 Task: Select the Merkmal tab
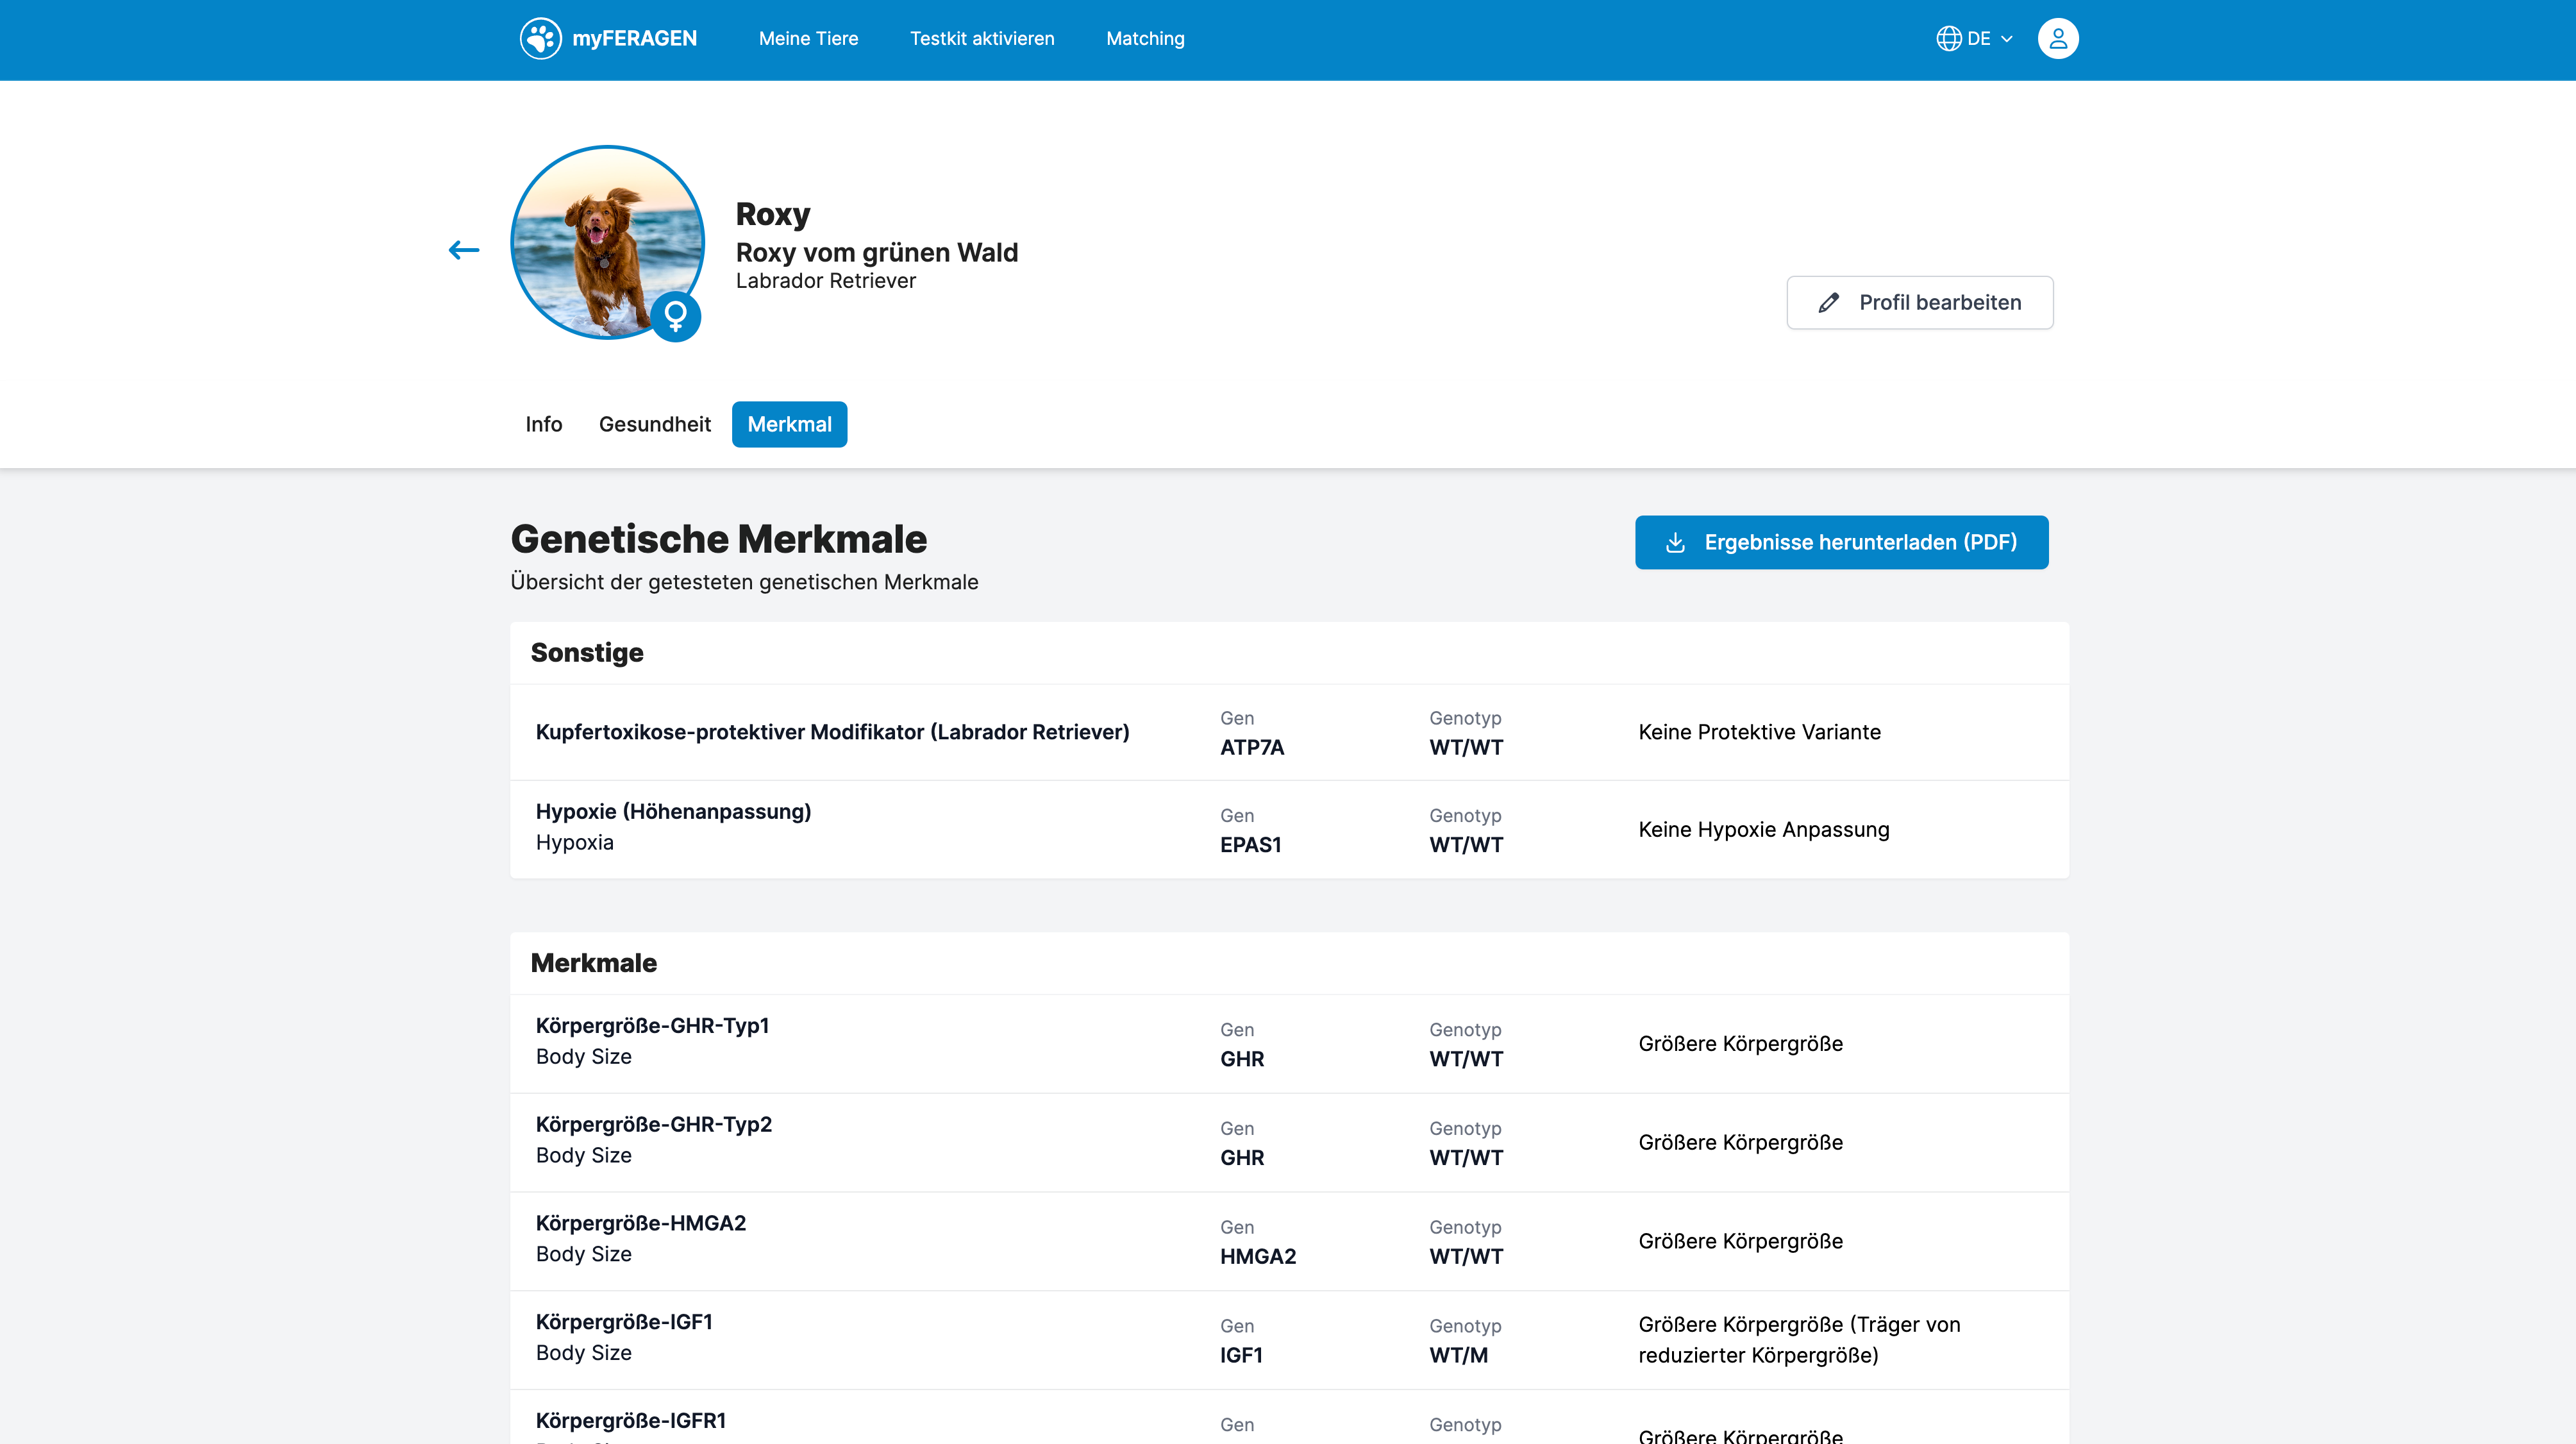click(x=789, y=424)
